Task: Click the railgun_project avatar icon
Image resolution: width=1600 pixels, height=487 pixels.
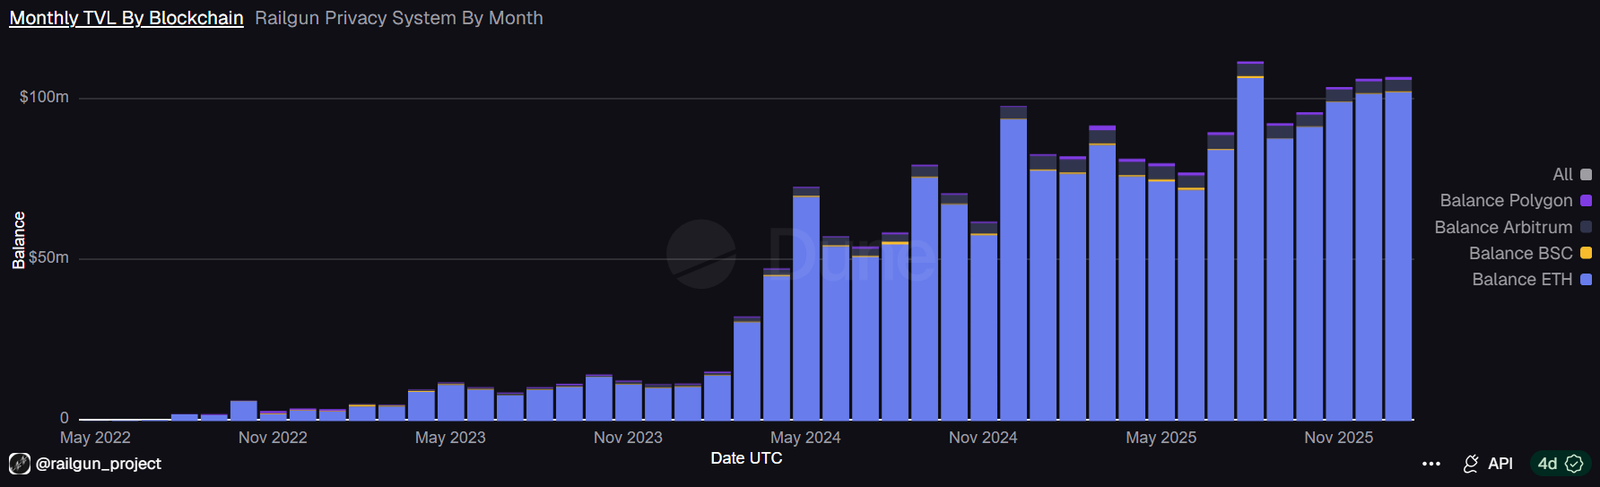Action: [19, 464]
